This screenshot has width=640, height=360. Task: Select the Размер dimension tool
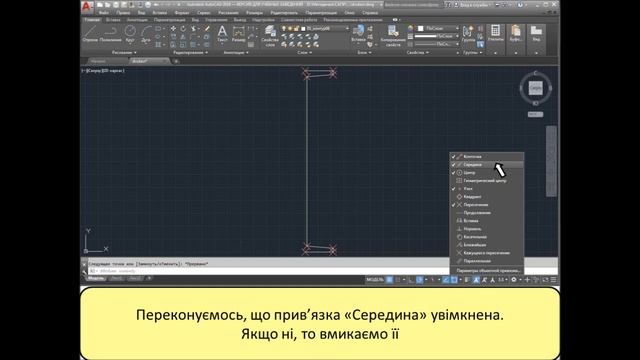[238, 33]
